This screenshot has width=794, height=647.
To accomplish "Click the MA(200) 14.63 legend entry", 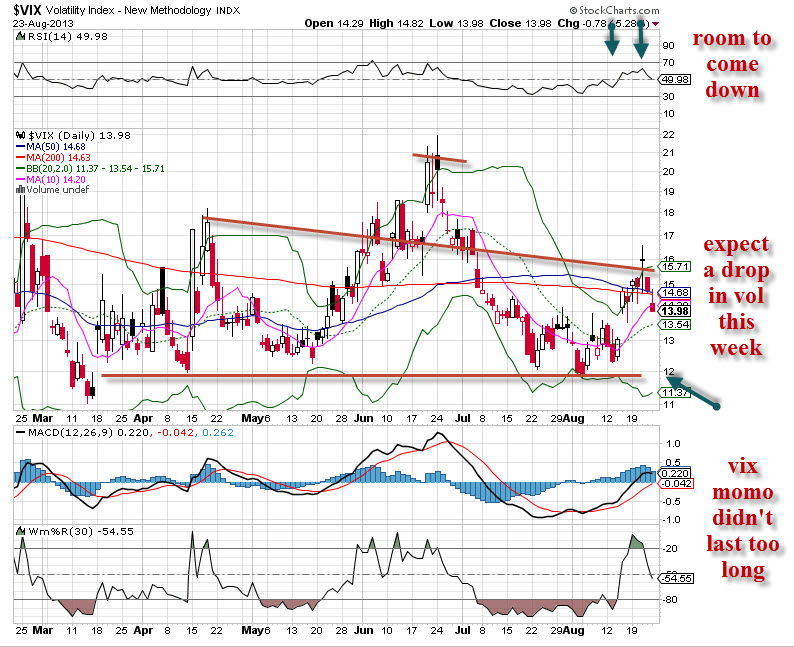I will click(x=60, y=159).
